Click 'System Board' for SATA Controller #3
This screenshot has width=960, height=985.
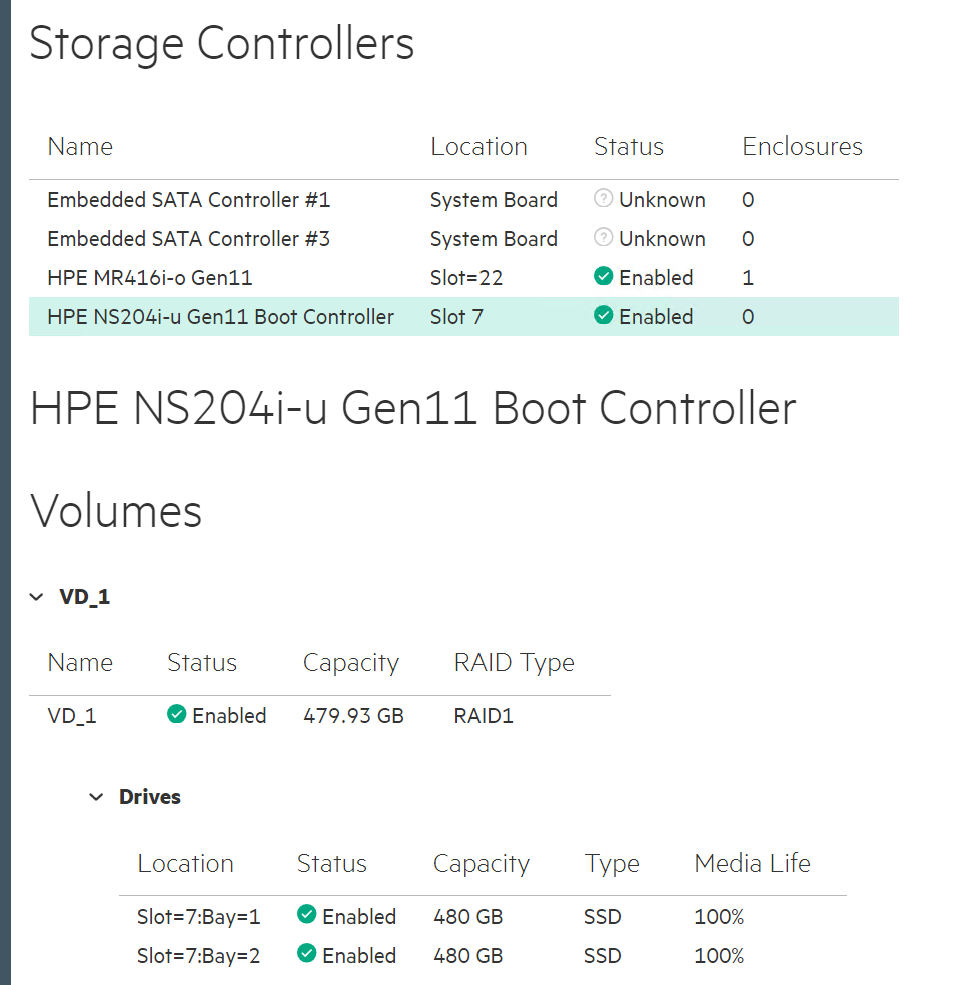[494, 239]
